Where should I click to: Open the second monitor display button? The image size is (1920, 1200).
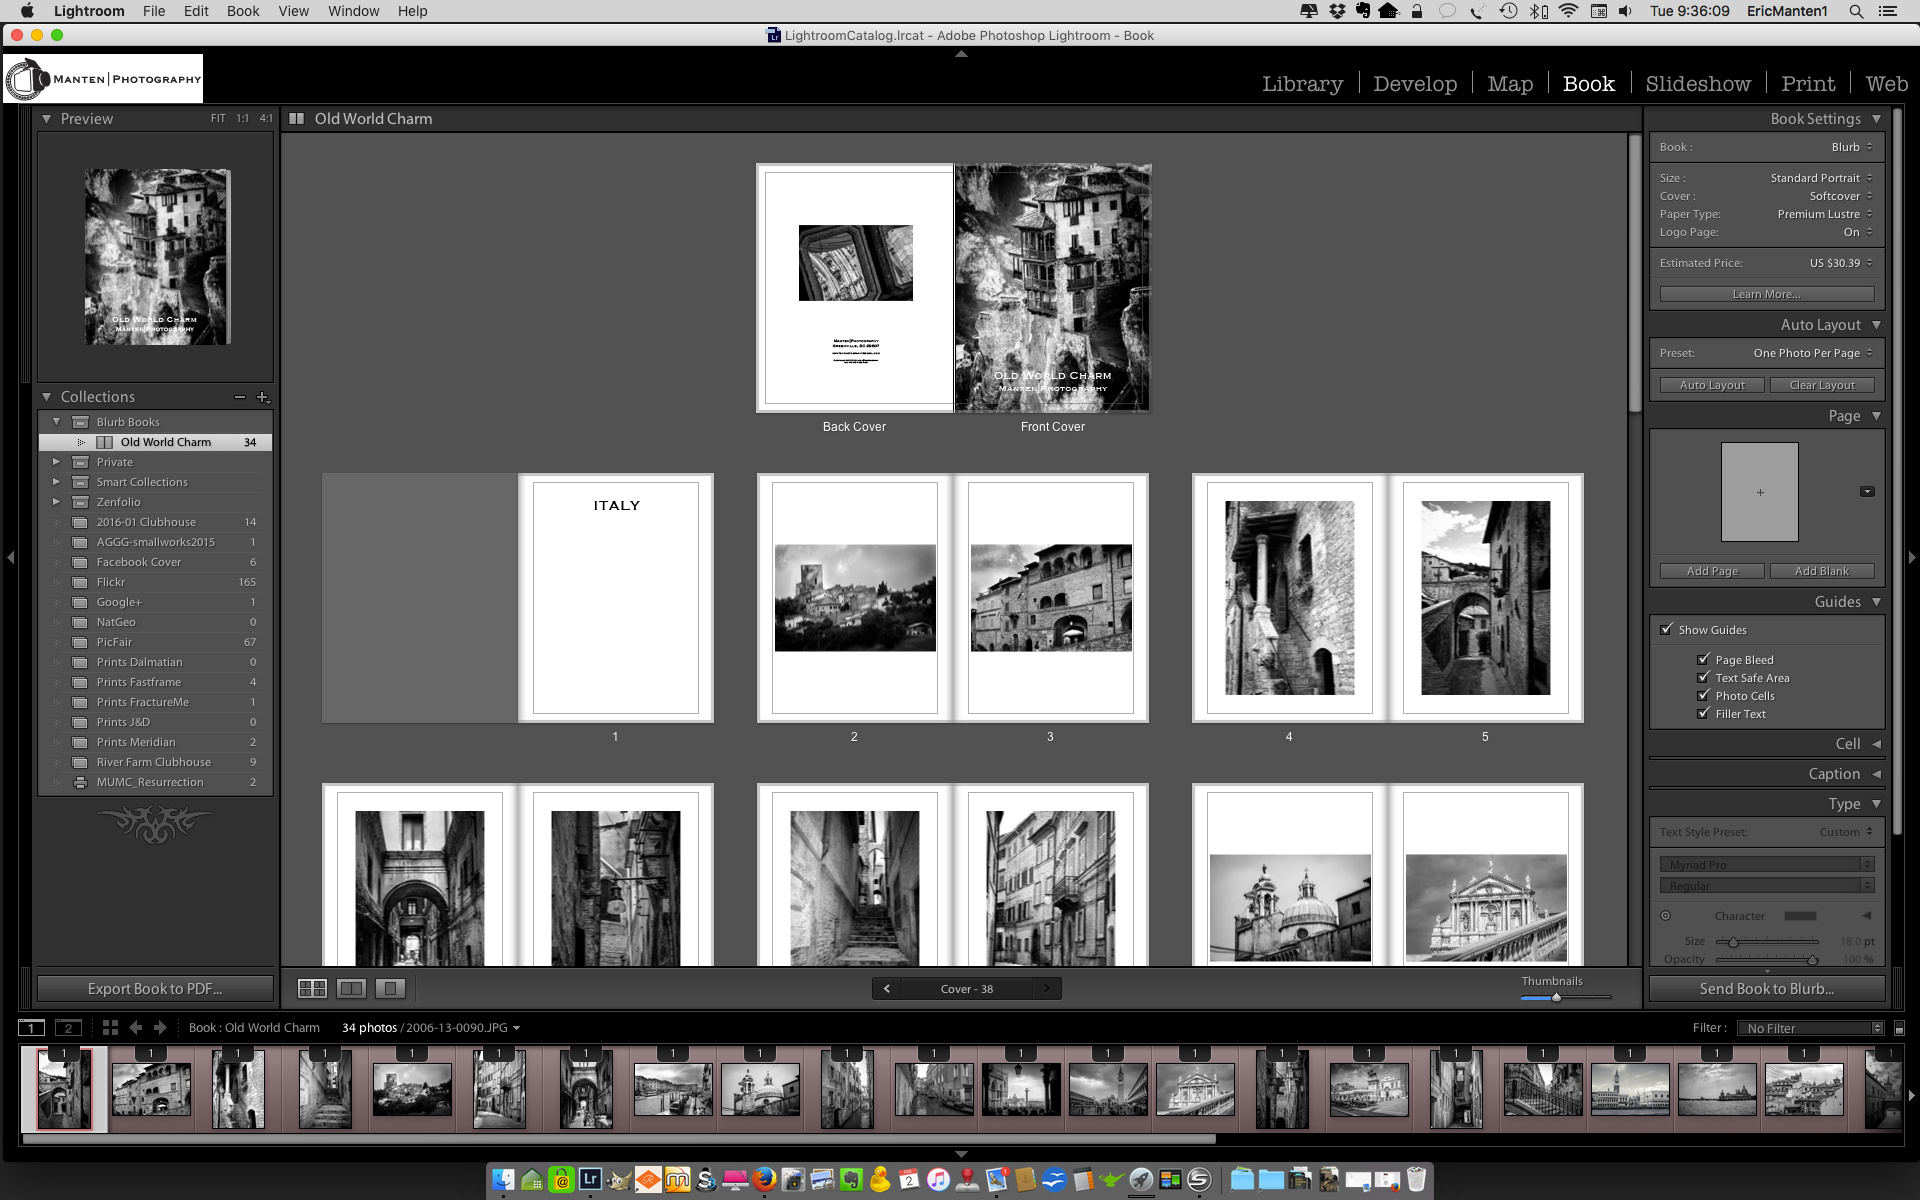68,1027
